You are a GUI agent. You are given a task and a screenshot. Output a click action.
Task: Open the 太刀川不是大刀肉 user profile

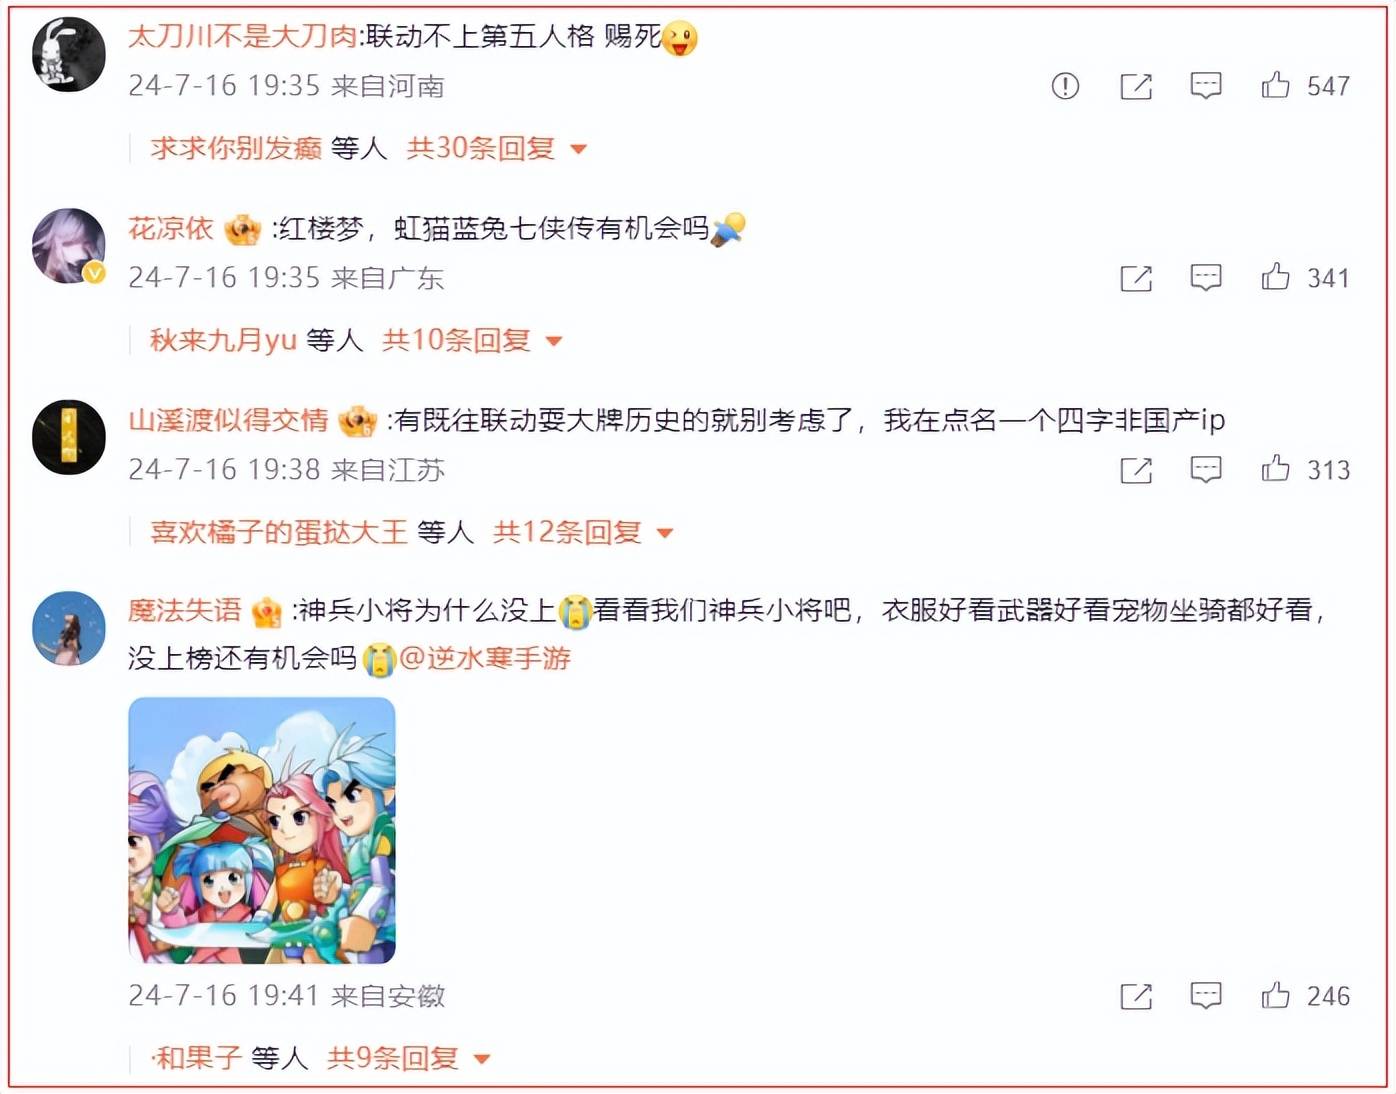242,36
